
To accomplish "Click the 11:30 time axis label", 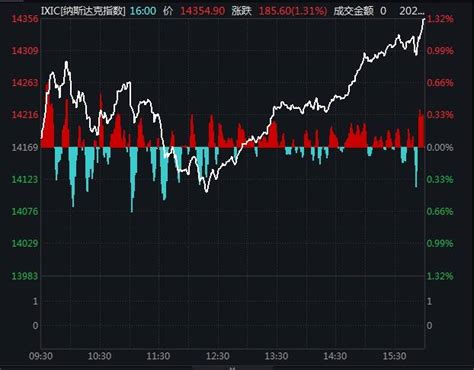I will [x=158, y=356].
